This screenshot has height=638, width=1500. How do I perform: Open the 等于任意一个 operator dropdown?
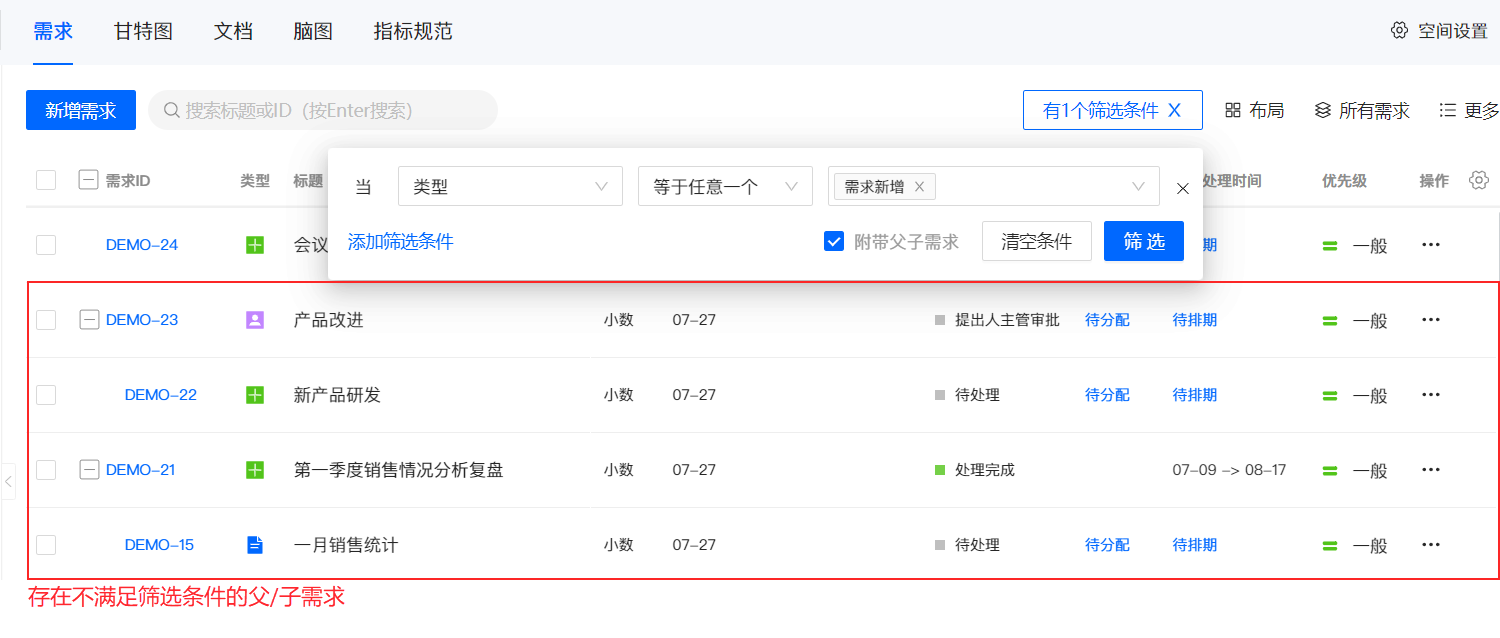click(725, 186)
